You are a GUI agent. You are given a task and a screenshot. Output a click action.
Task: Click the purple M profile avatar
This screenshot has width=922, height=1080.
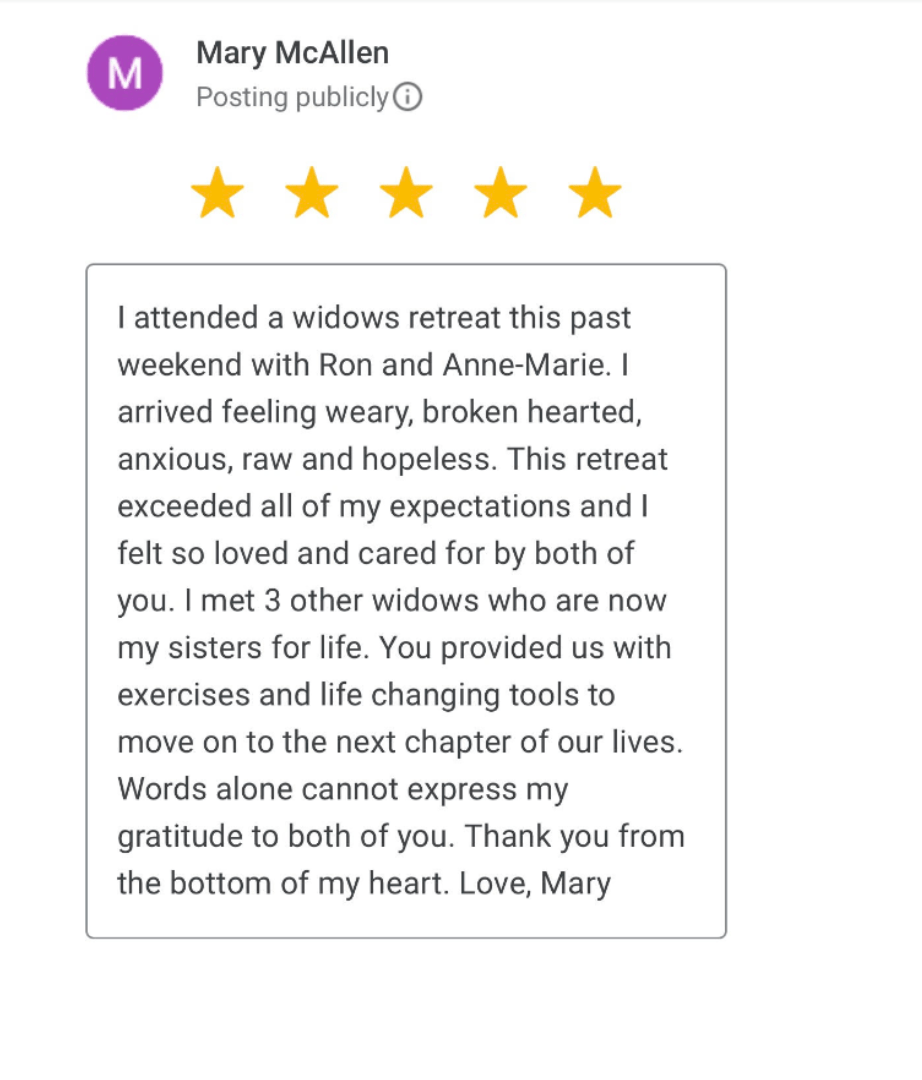tap(125, 73)
